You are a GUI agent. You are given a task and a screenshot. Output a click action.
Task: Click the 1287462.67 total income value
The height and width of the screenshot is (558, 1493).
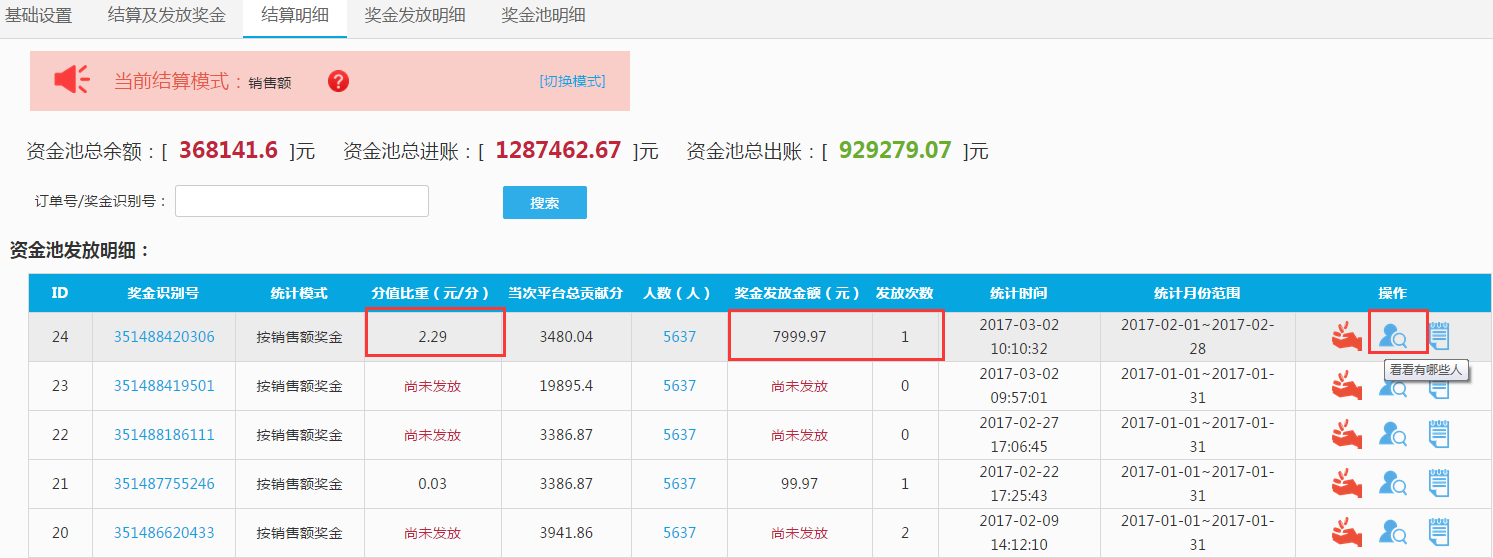pos(558,151)
